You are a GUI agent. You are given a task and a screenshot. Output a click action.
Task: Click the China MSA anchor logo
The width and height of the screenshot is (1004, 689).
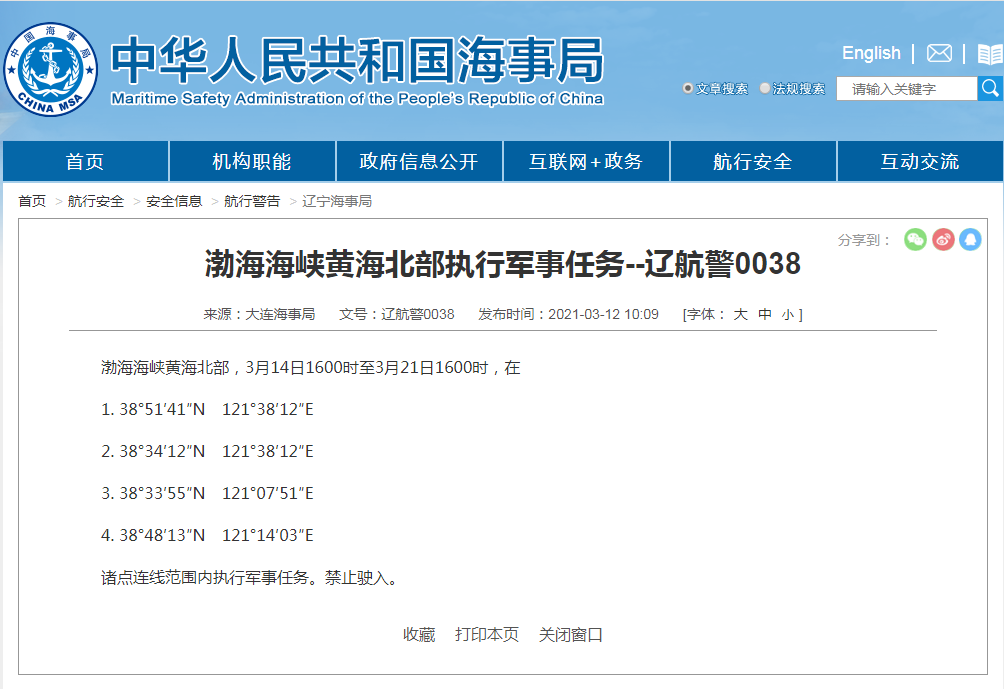[51, 69]
